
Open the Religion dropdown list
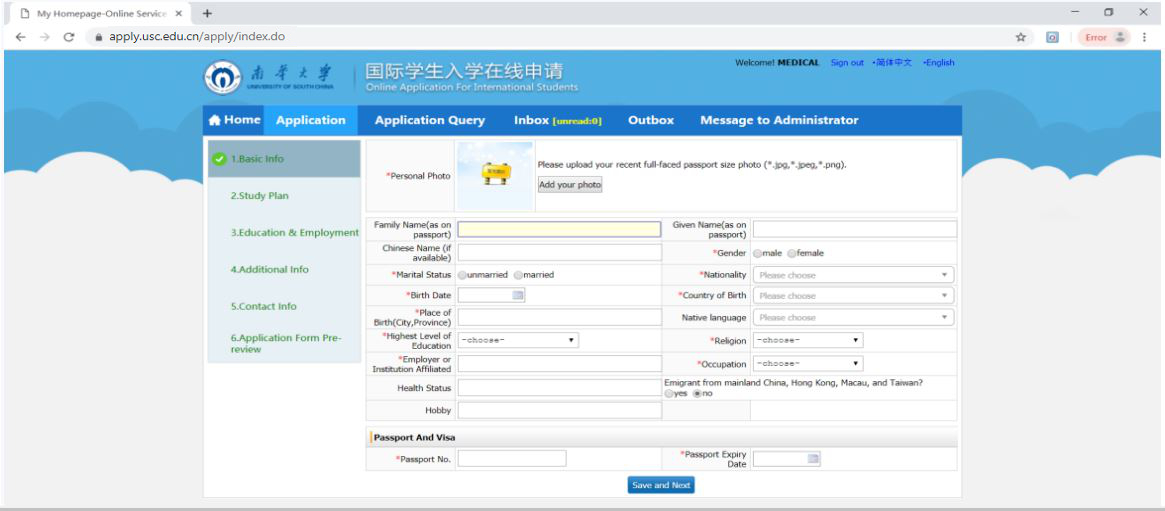tap(808, 340)
